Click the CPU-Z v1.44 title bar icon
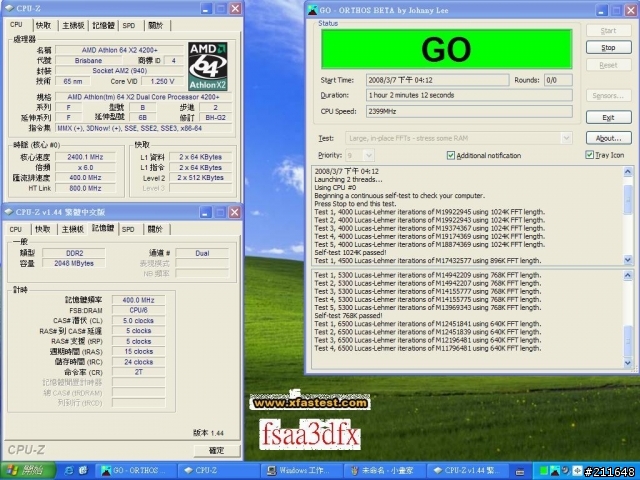This screenshot has height=480, width=640. (9, 212)
